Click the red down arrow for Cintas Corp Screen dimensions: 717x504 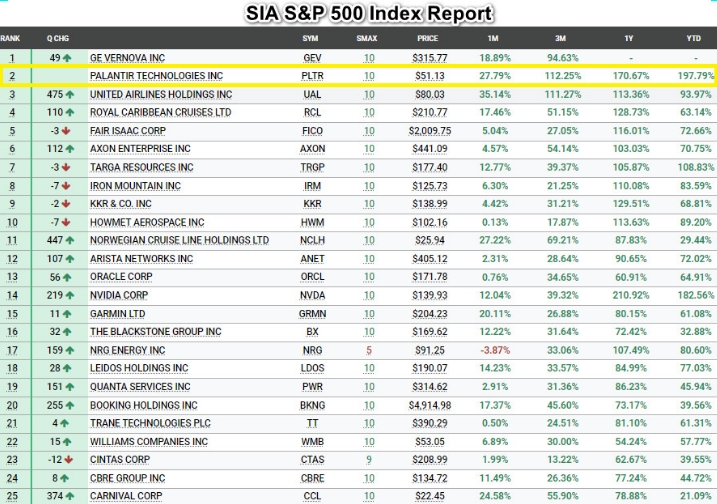(x=66, y=460)
